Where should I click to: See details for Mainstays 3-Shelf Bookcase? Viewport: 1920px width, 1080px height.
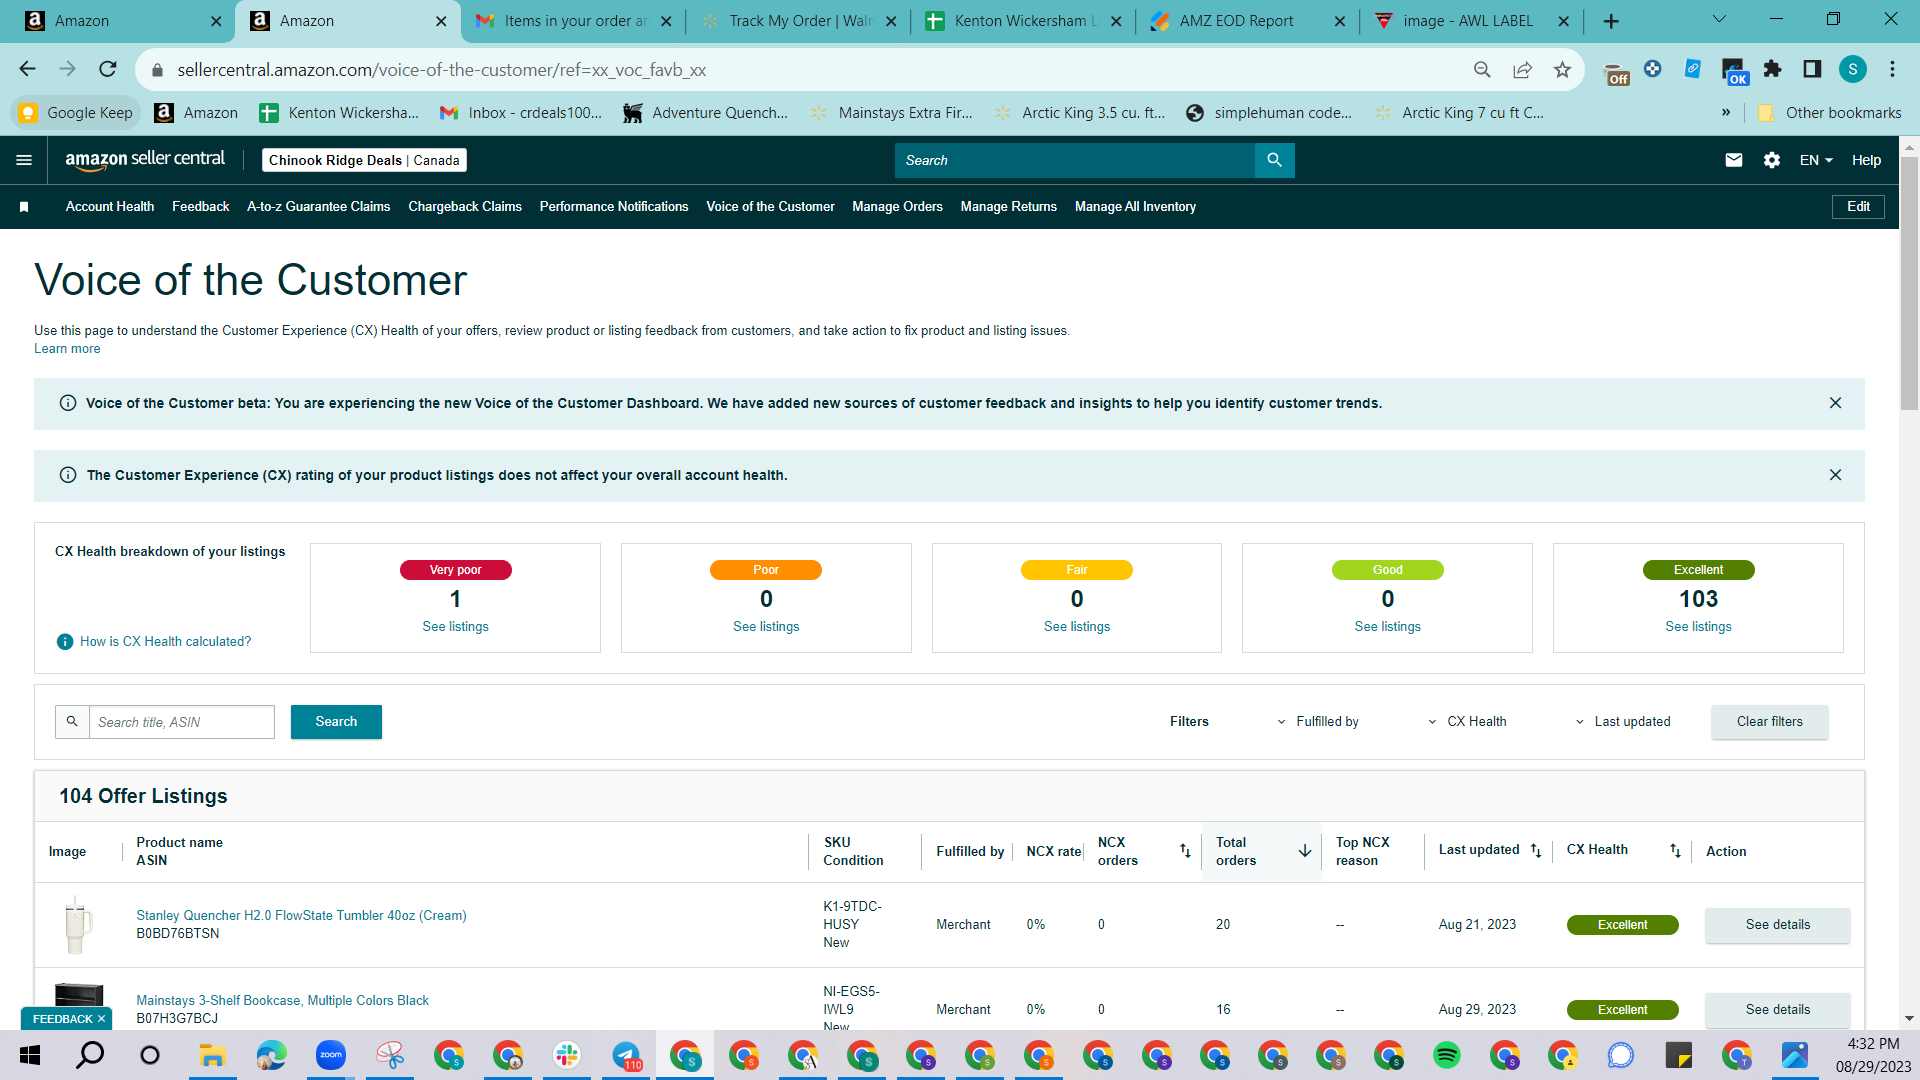1777,1010
